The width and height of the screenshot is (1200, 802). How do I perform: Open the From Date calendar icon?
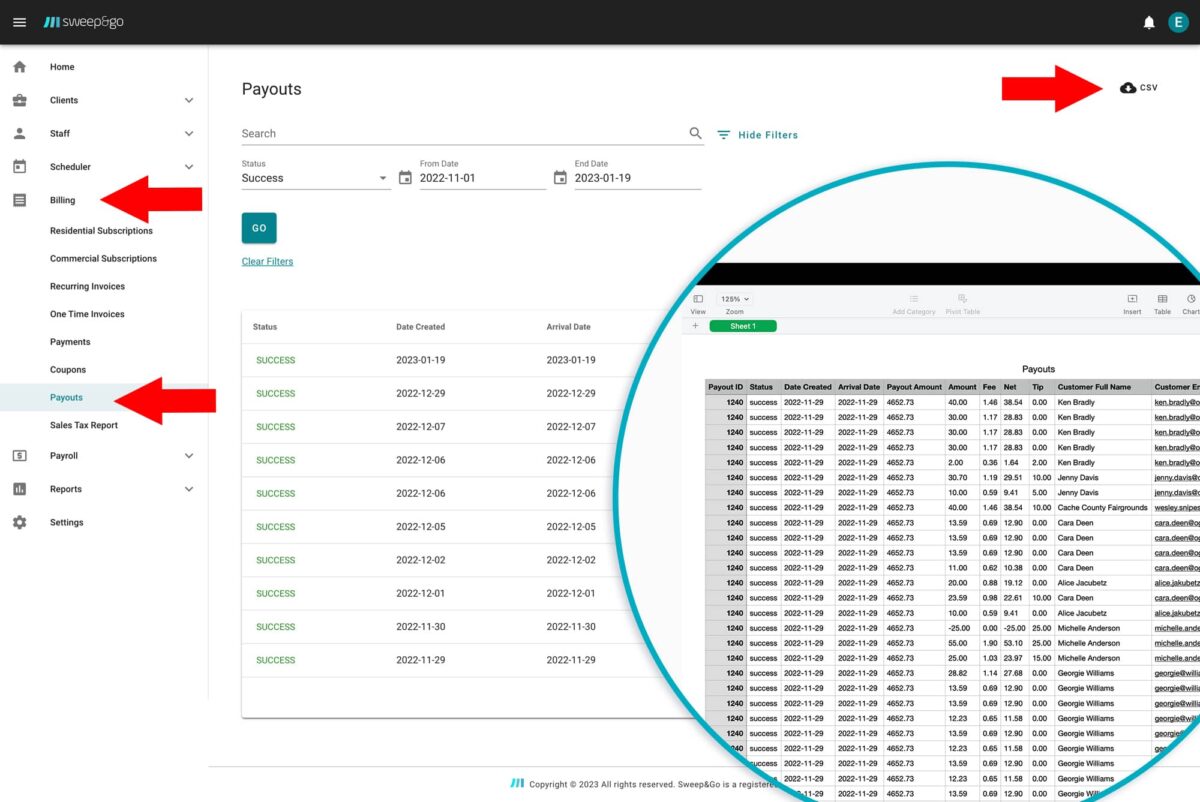[405, 178]
